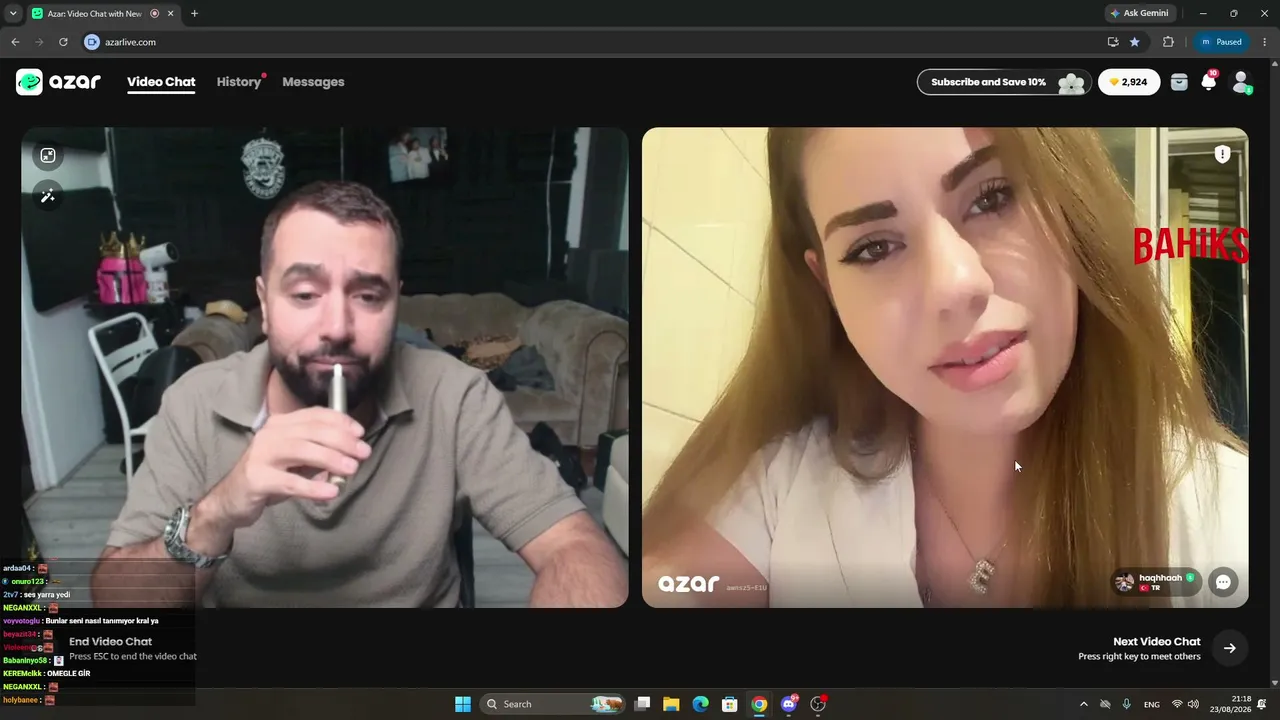Click the microphone tray icon
Screen dimensions: 1280x720
point(1127,704)
